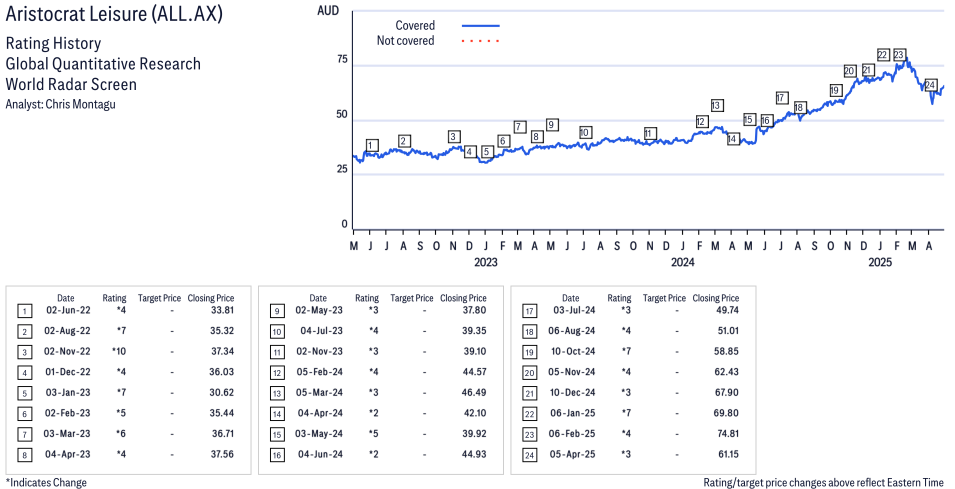Click the numbered box 21 in the table

click(530, 394)
